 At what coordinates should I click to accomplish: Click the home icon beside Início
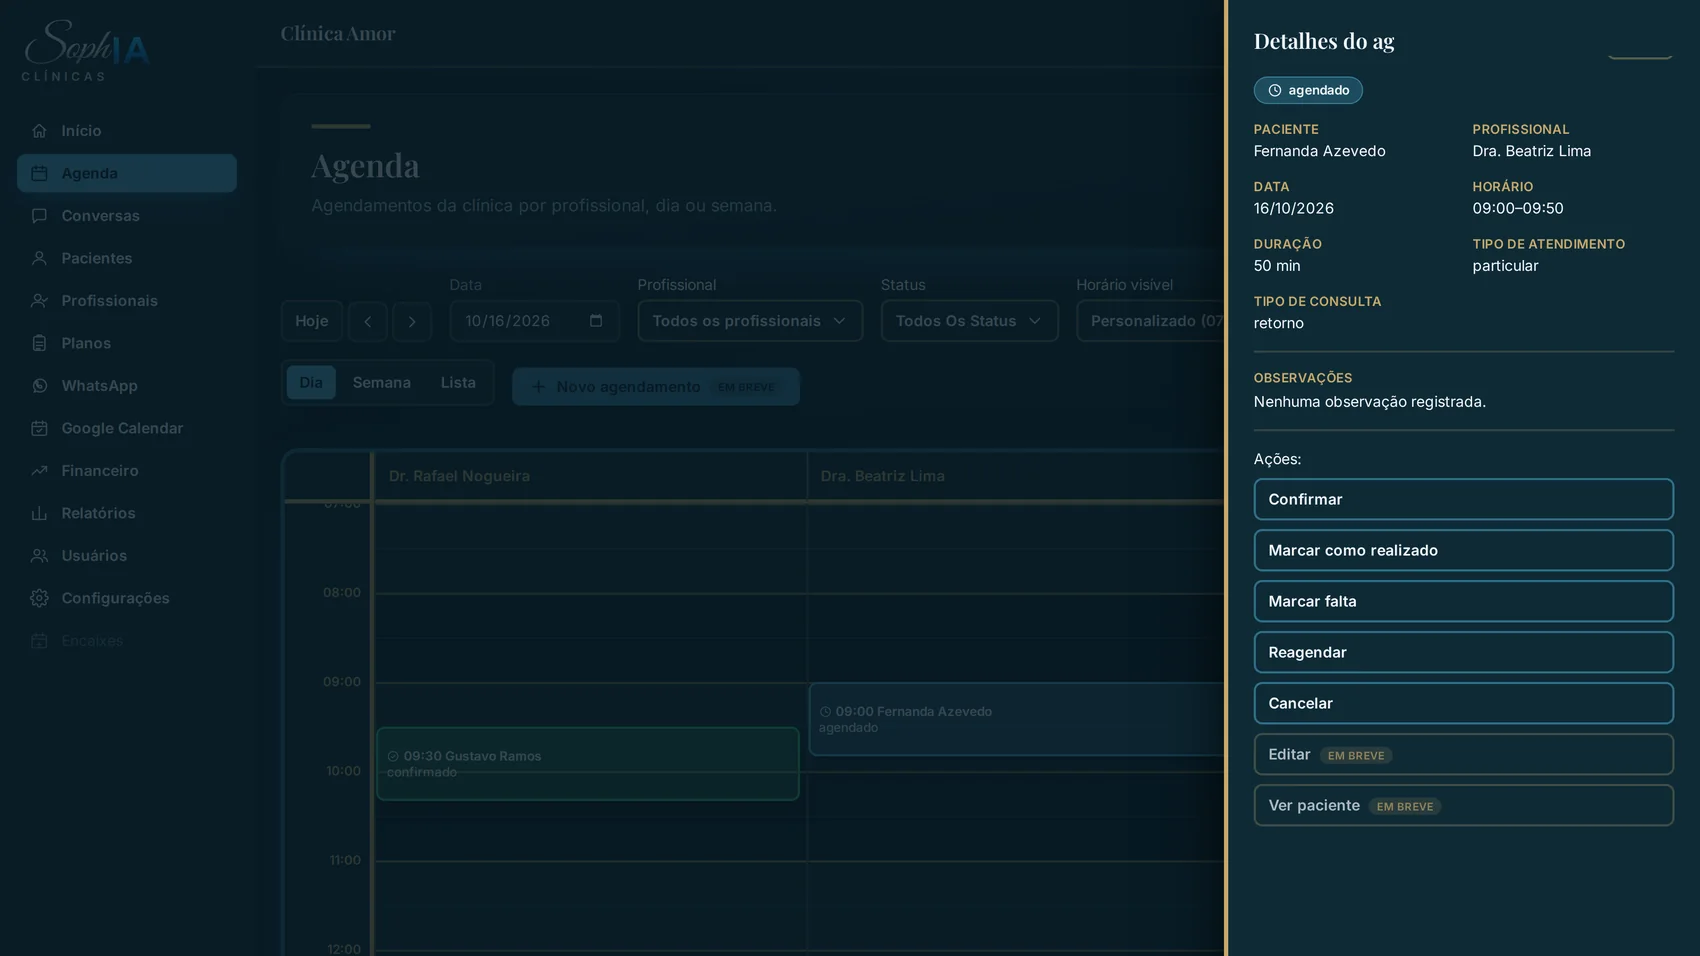(39, 131)
